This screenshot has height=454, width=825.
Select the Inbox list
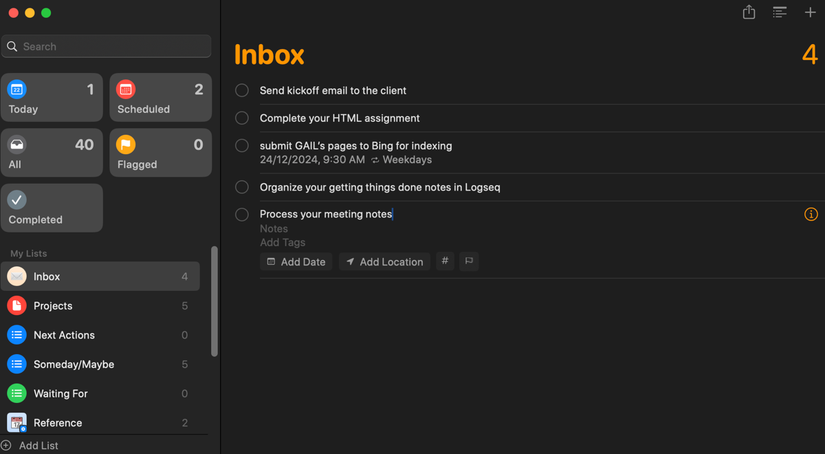(x=100, y=276)
